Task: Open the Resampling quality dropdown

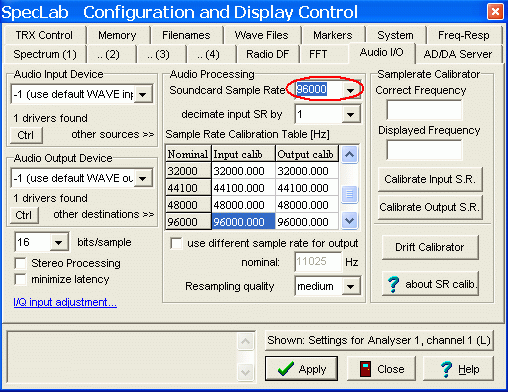Action: pyautogui.click(x=350, y=286)
